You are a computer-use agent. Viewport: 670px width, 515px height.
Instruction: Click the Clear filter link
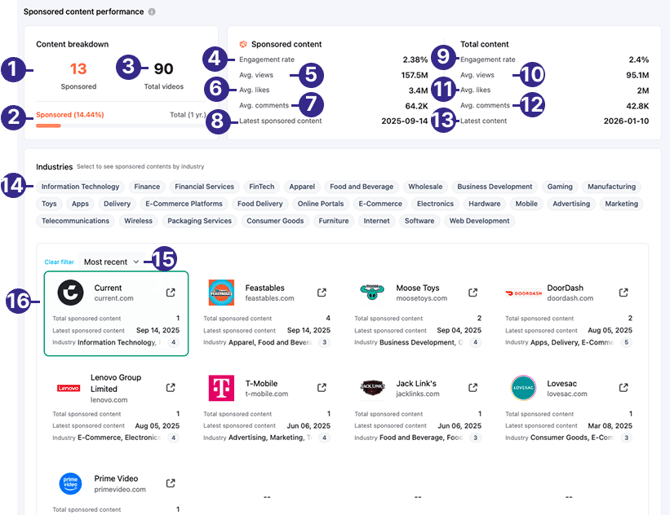pyautogui.click(x=59, y=262)
